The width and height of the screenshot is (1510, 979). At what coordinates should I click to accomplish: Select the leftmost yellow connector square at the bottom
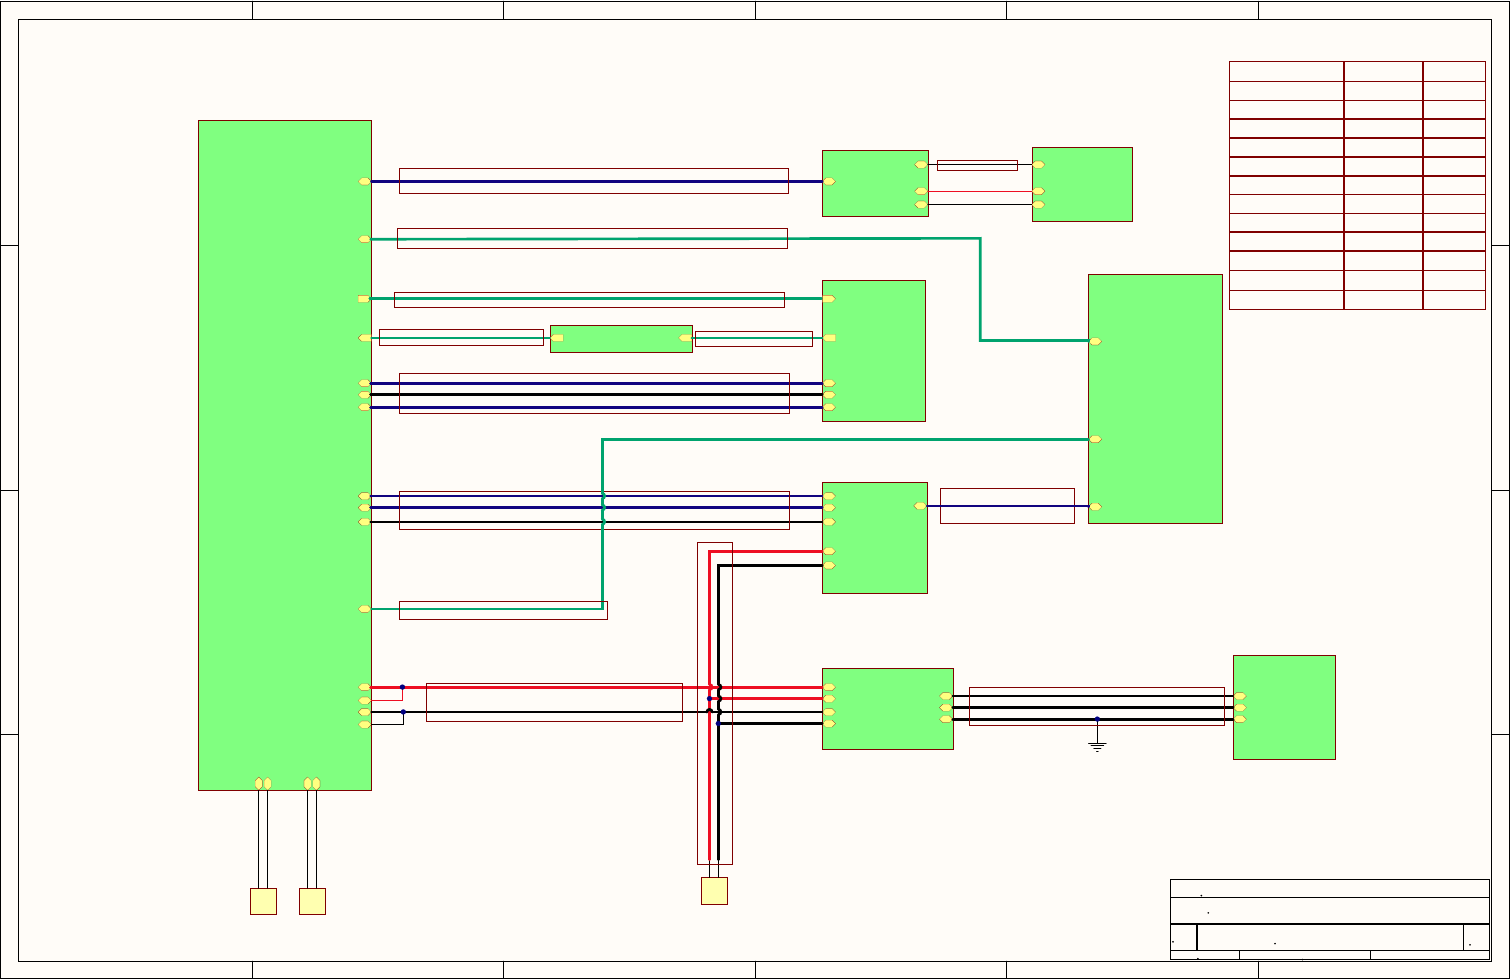[263, 901]
